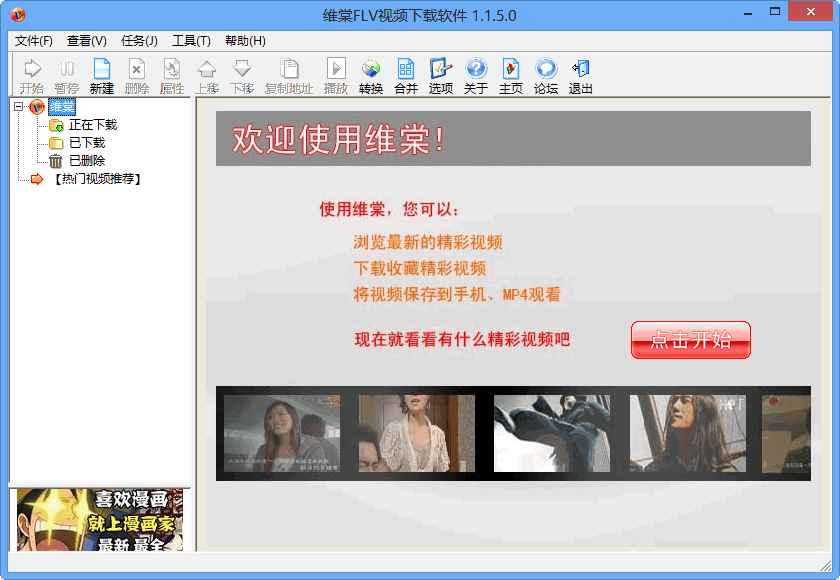The width and height of the screenshot is (840, 580).
Task: Select the 已删除 trash item
Action: (86, 161)
